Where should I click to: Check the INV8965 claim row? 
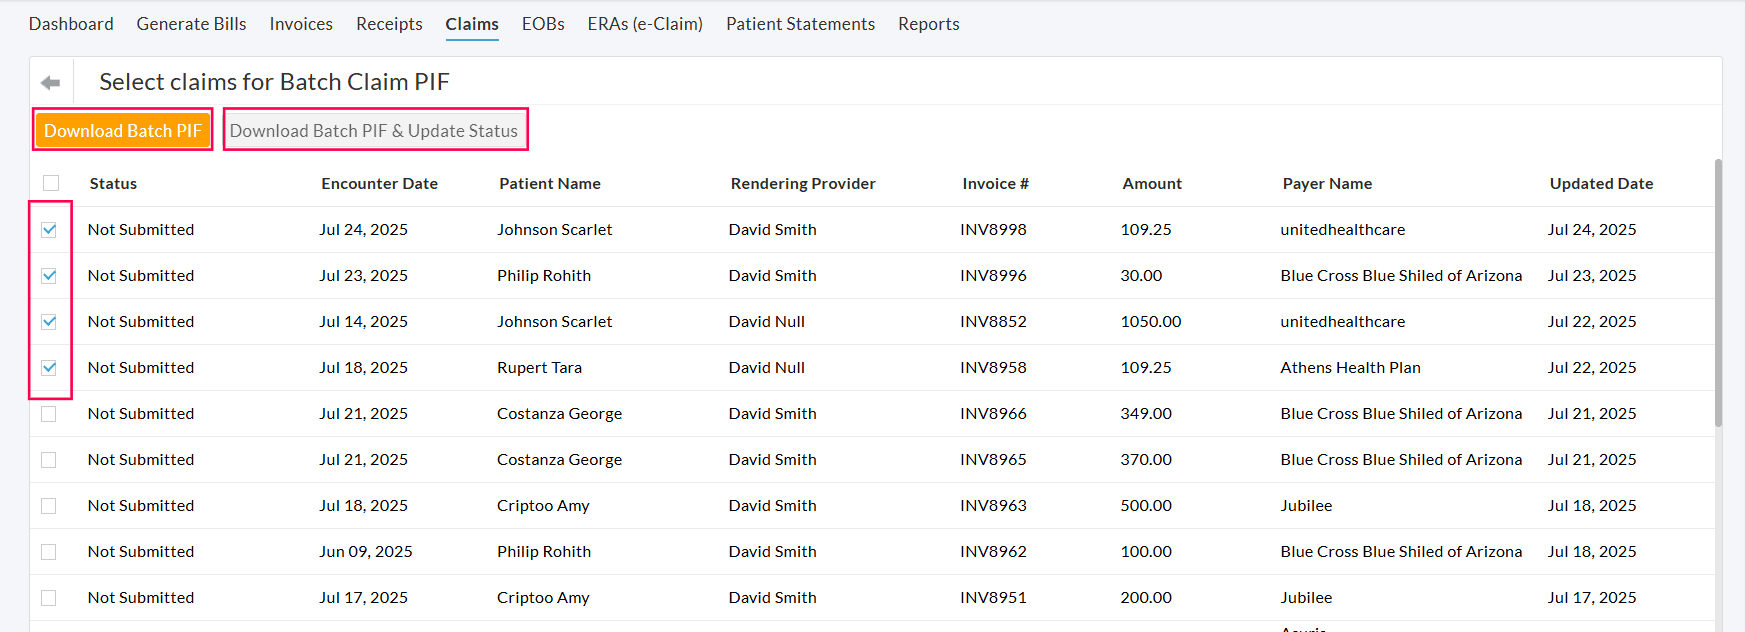tap(49, 460)
